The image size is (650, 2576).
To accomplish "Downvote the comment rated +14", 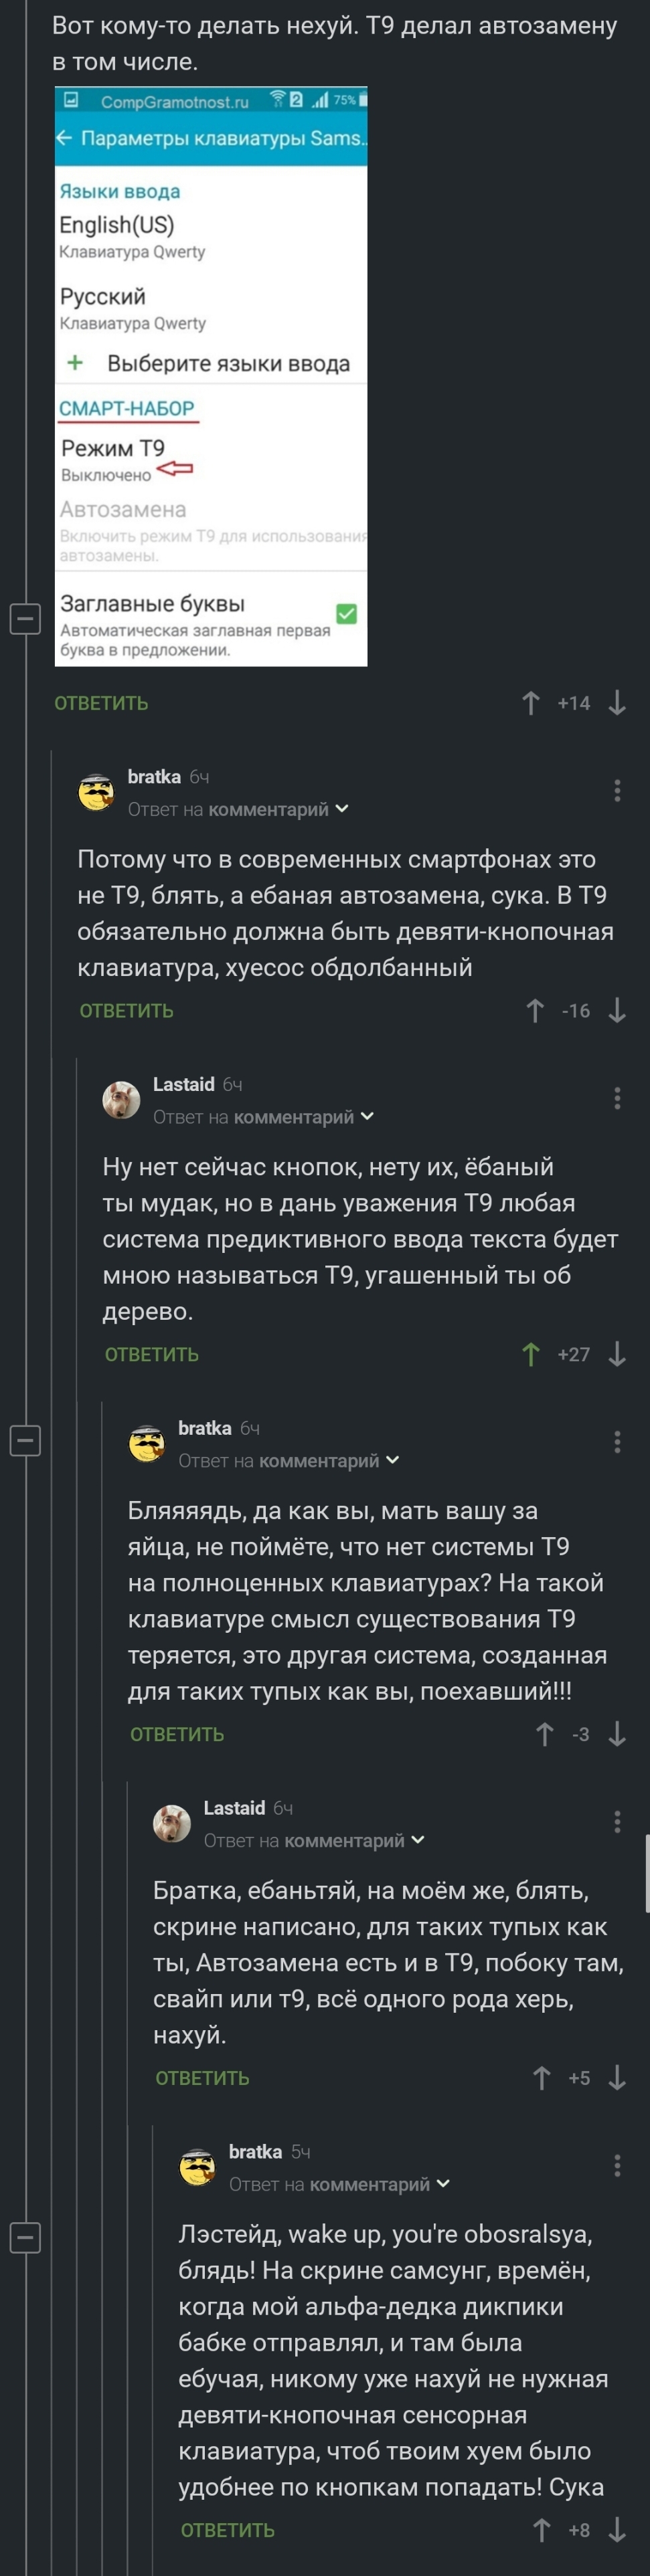I will point(617,703).
